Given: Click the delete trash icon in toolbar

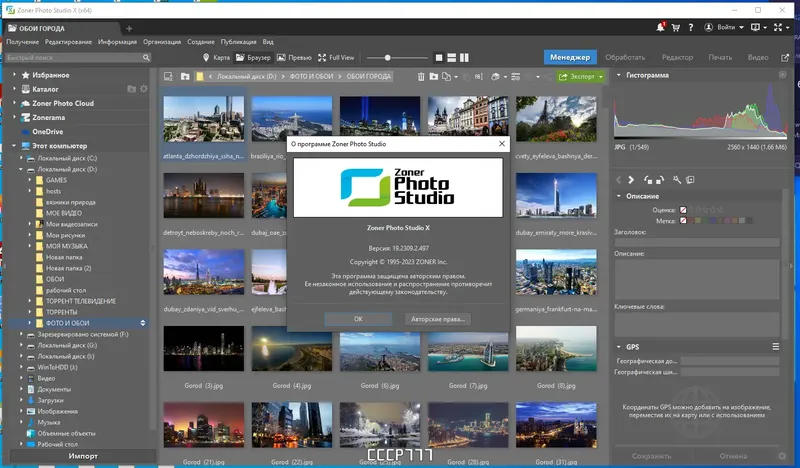Looking at the screenshot, I should point(421,77).
